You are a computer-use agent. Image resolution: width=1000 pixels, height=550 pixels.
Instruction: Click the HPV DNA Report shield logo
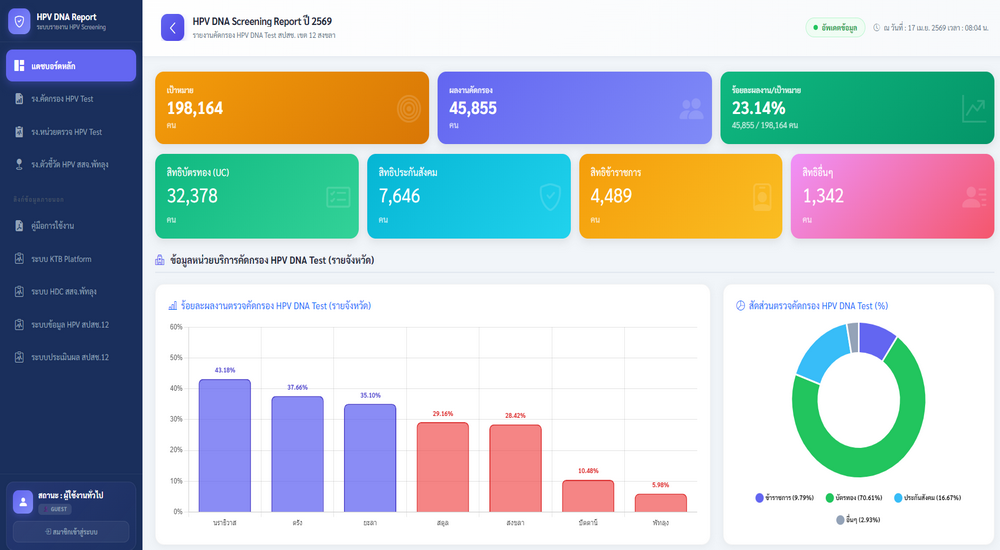pos(19,21)
